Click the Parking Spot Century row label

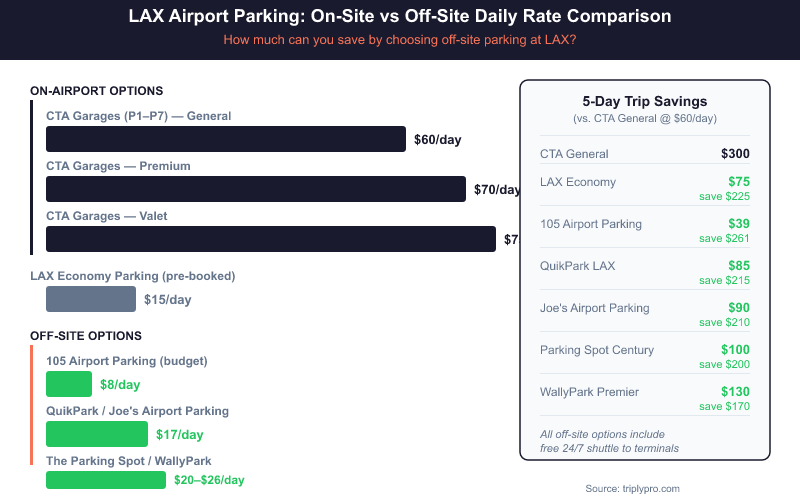click(597, 350)
